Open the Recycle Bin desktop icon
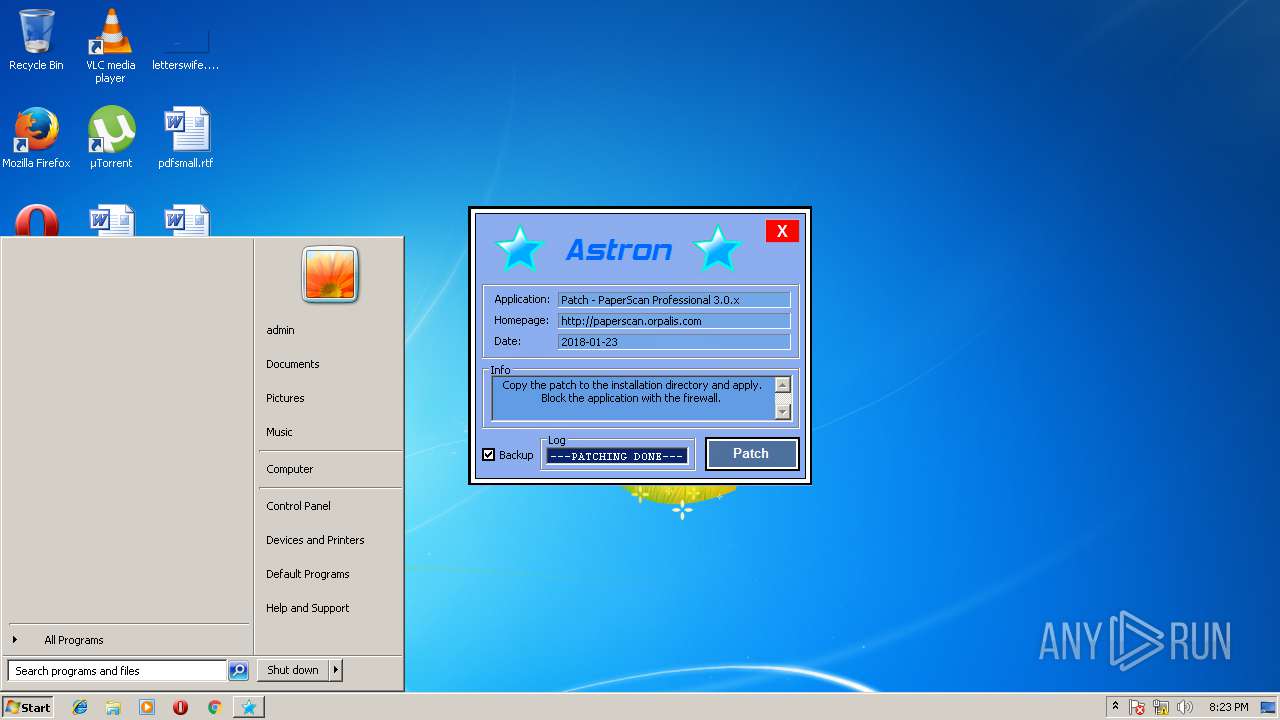This screenshot has width=1280, height=720. coord(36,40)
